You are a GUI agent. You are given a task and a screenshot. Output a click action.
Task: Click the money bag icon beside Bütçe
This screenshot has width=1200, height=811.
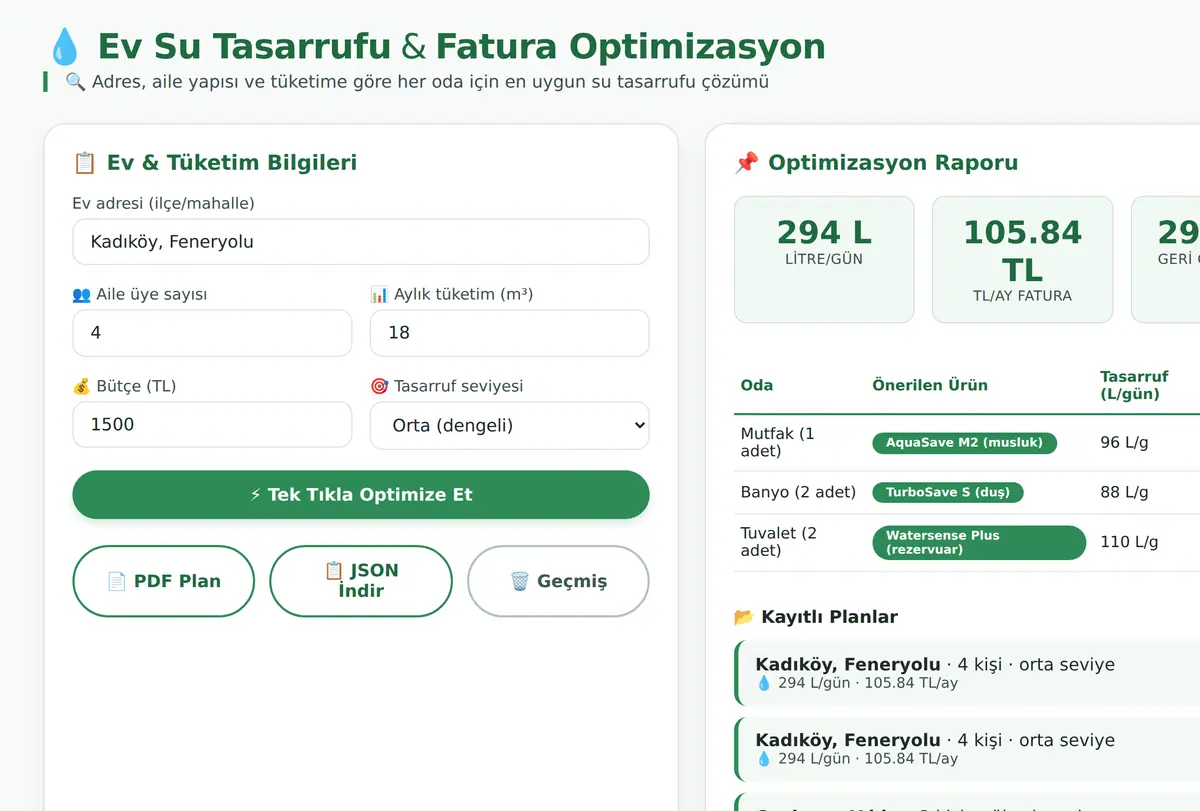[81, 386]
